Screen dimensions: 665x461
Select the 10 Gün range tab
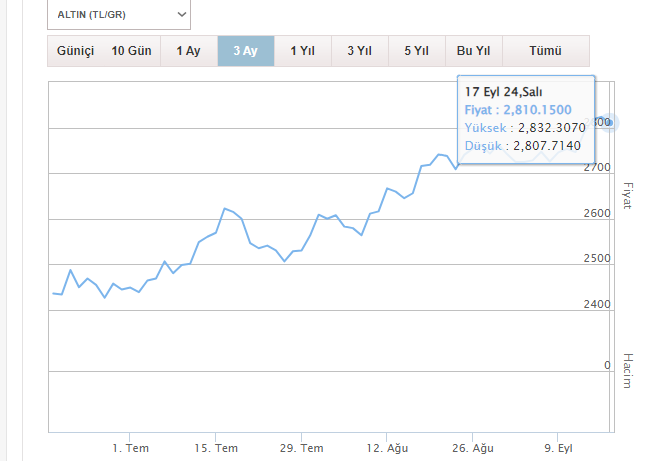coord(132,51)
